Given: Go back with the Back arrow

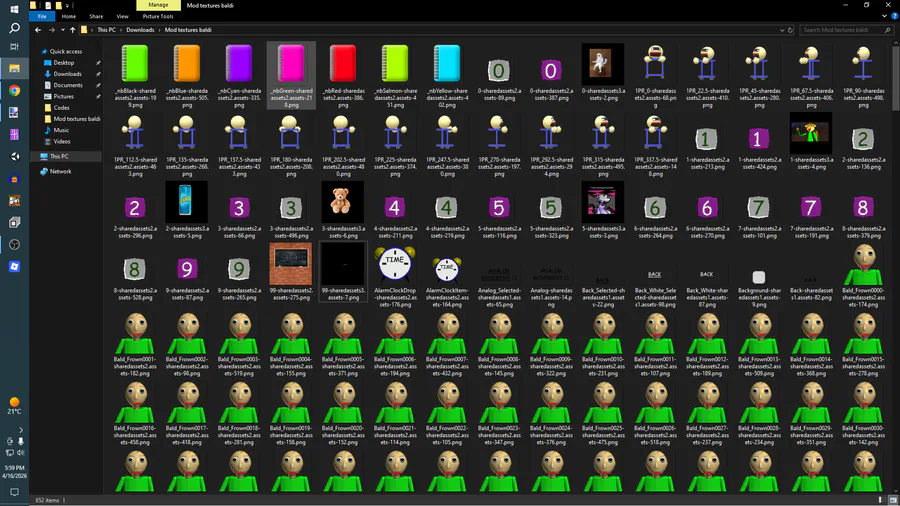Looking at the screenshot, I should [38, 30].
